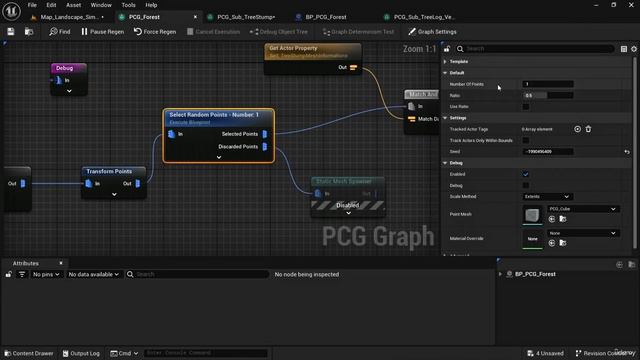Expand Transform Points node chevron
The width and height of the screenshot is (640, 360).
(114, 194)
